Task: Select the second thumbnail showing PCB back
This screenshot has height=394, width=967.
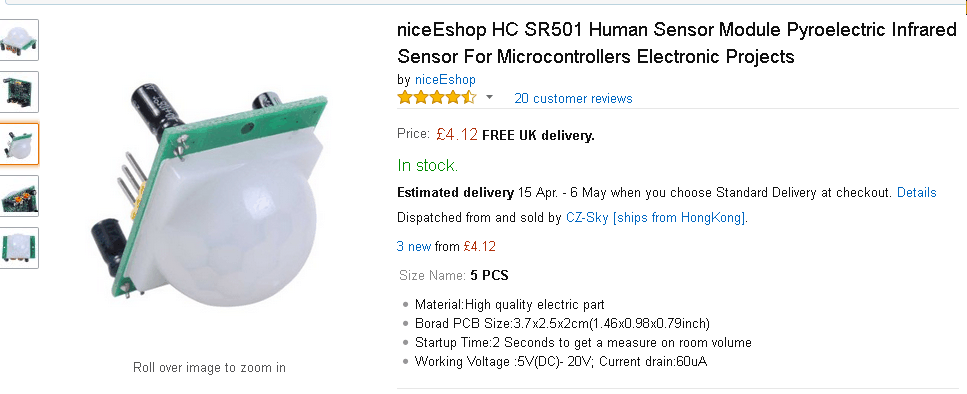Action: coord(19,92)
